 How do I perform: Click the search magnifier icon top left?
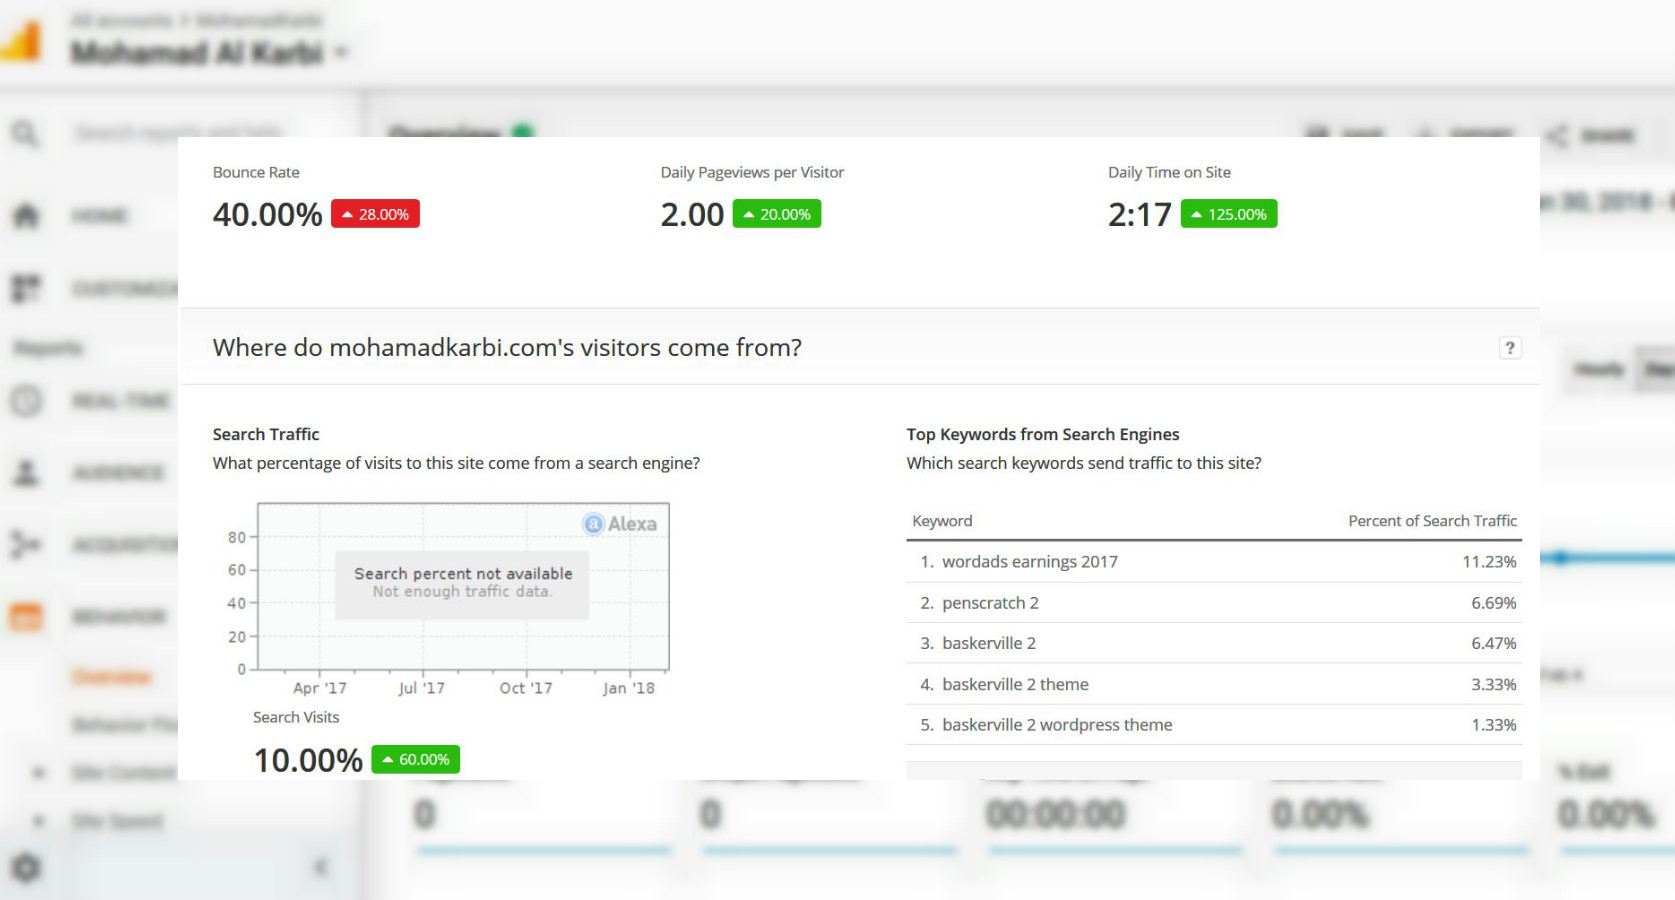[26, 131]
